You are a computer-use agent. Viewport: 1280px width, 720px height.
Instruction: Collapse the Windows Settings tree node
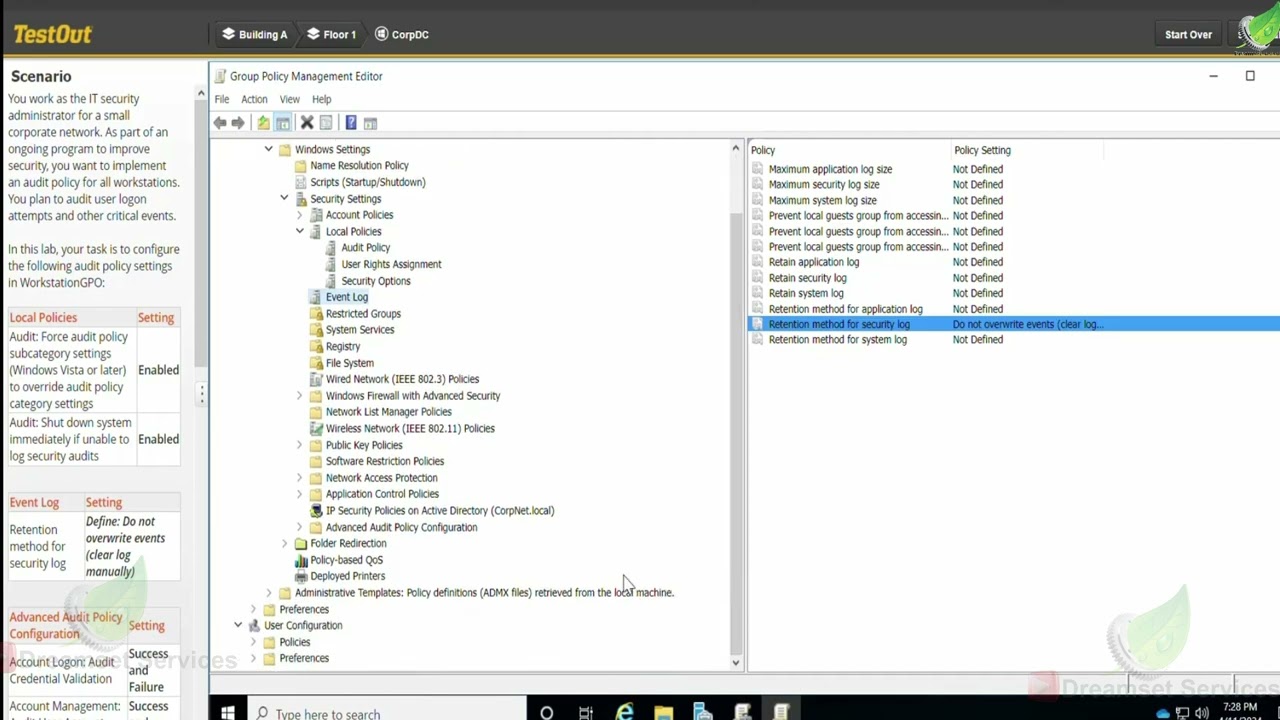[x=268, y=149]
